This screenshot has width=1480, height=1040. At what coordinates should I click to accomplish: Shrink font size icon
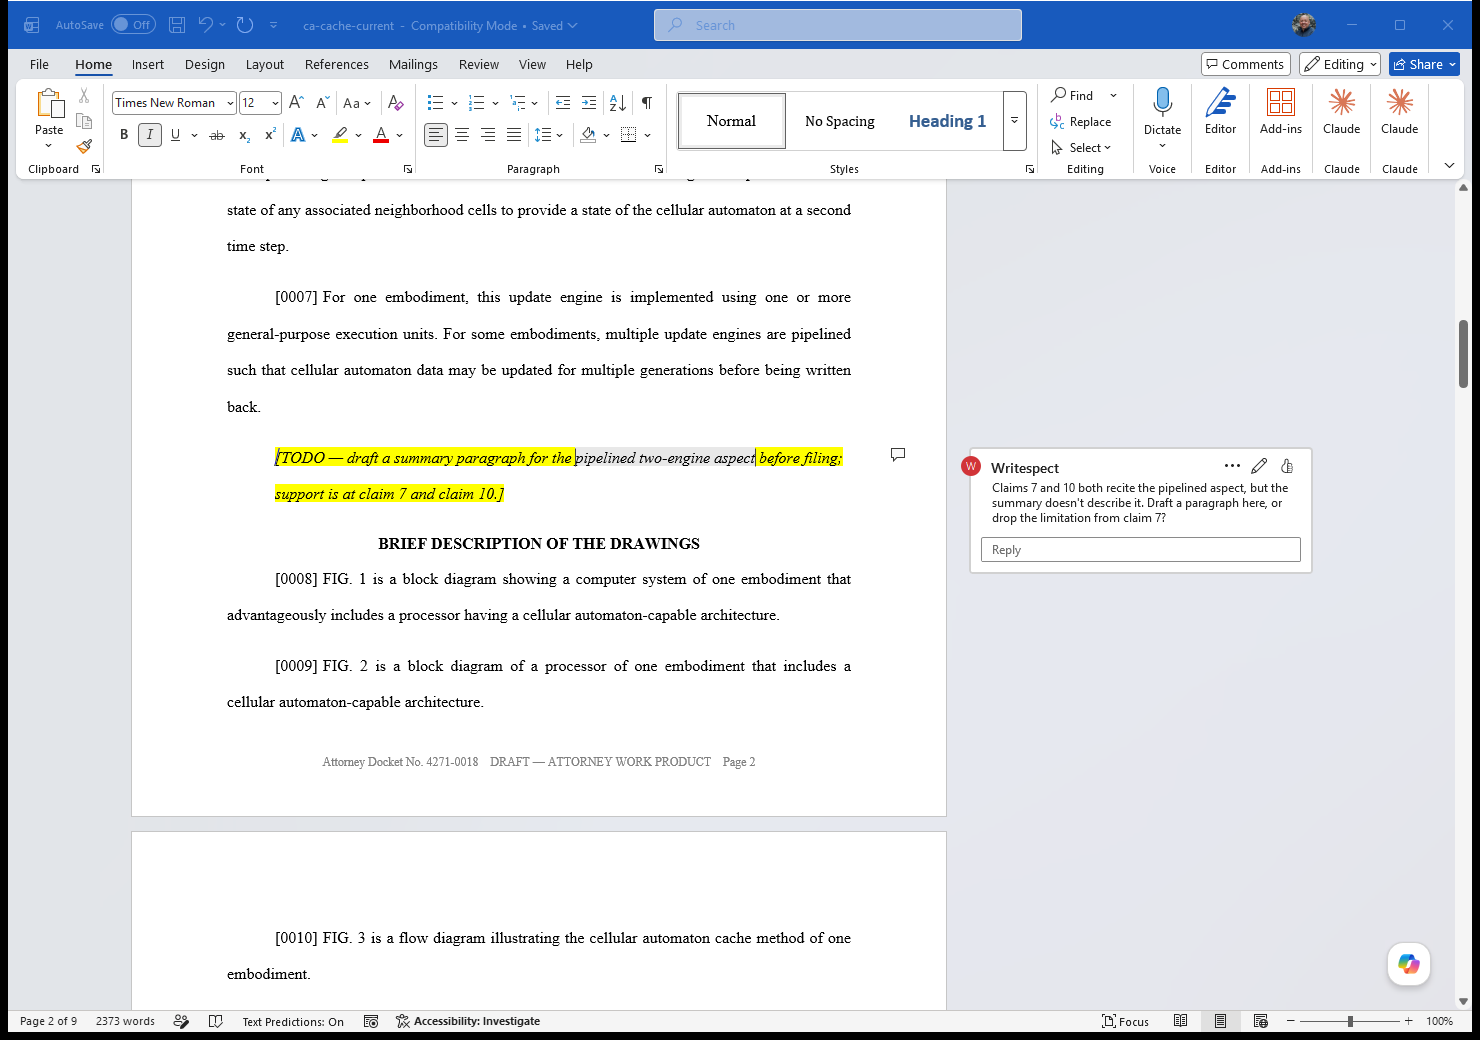(x=322, y=103)
